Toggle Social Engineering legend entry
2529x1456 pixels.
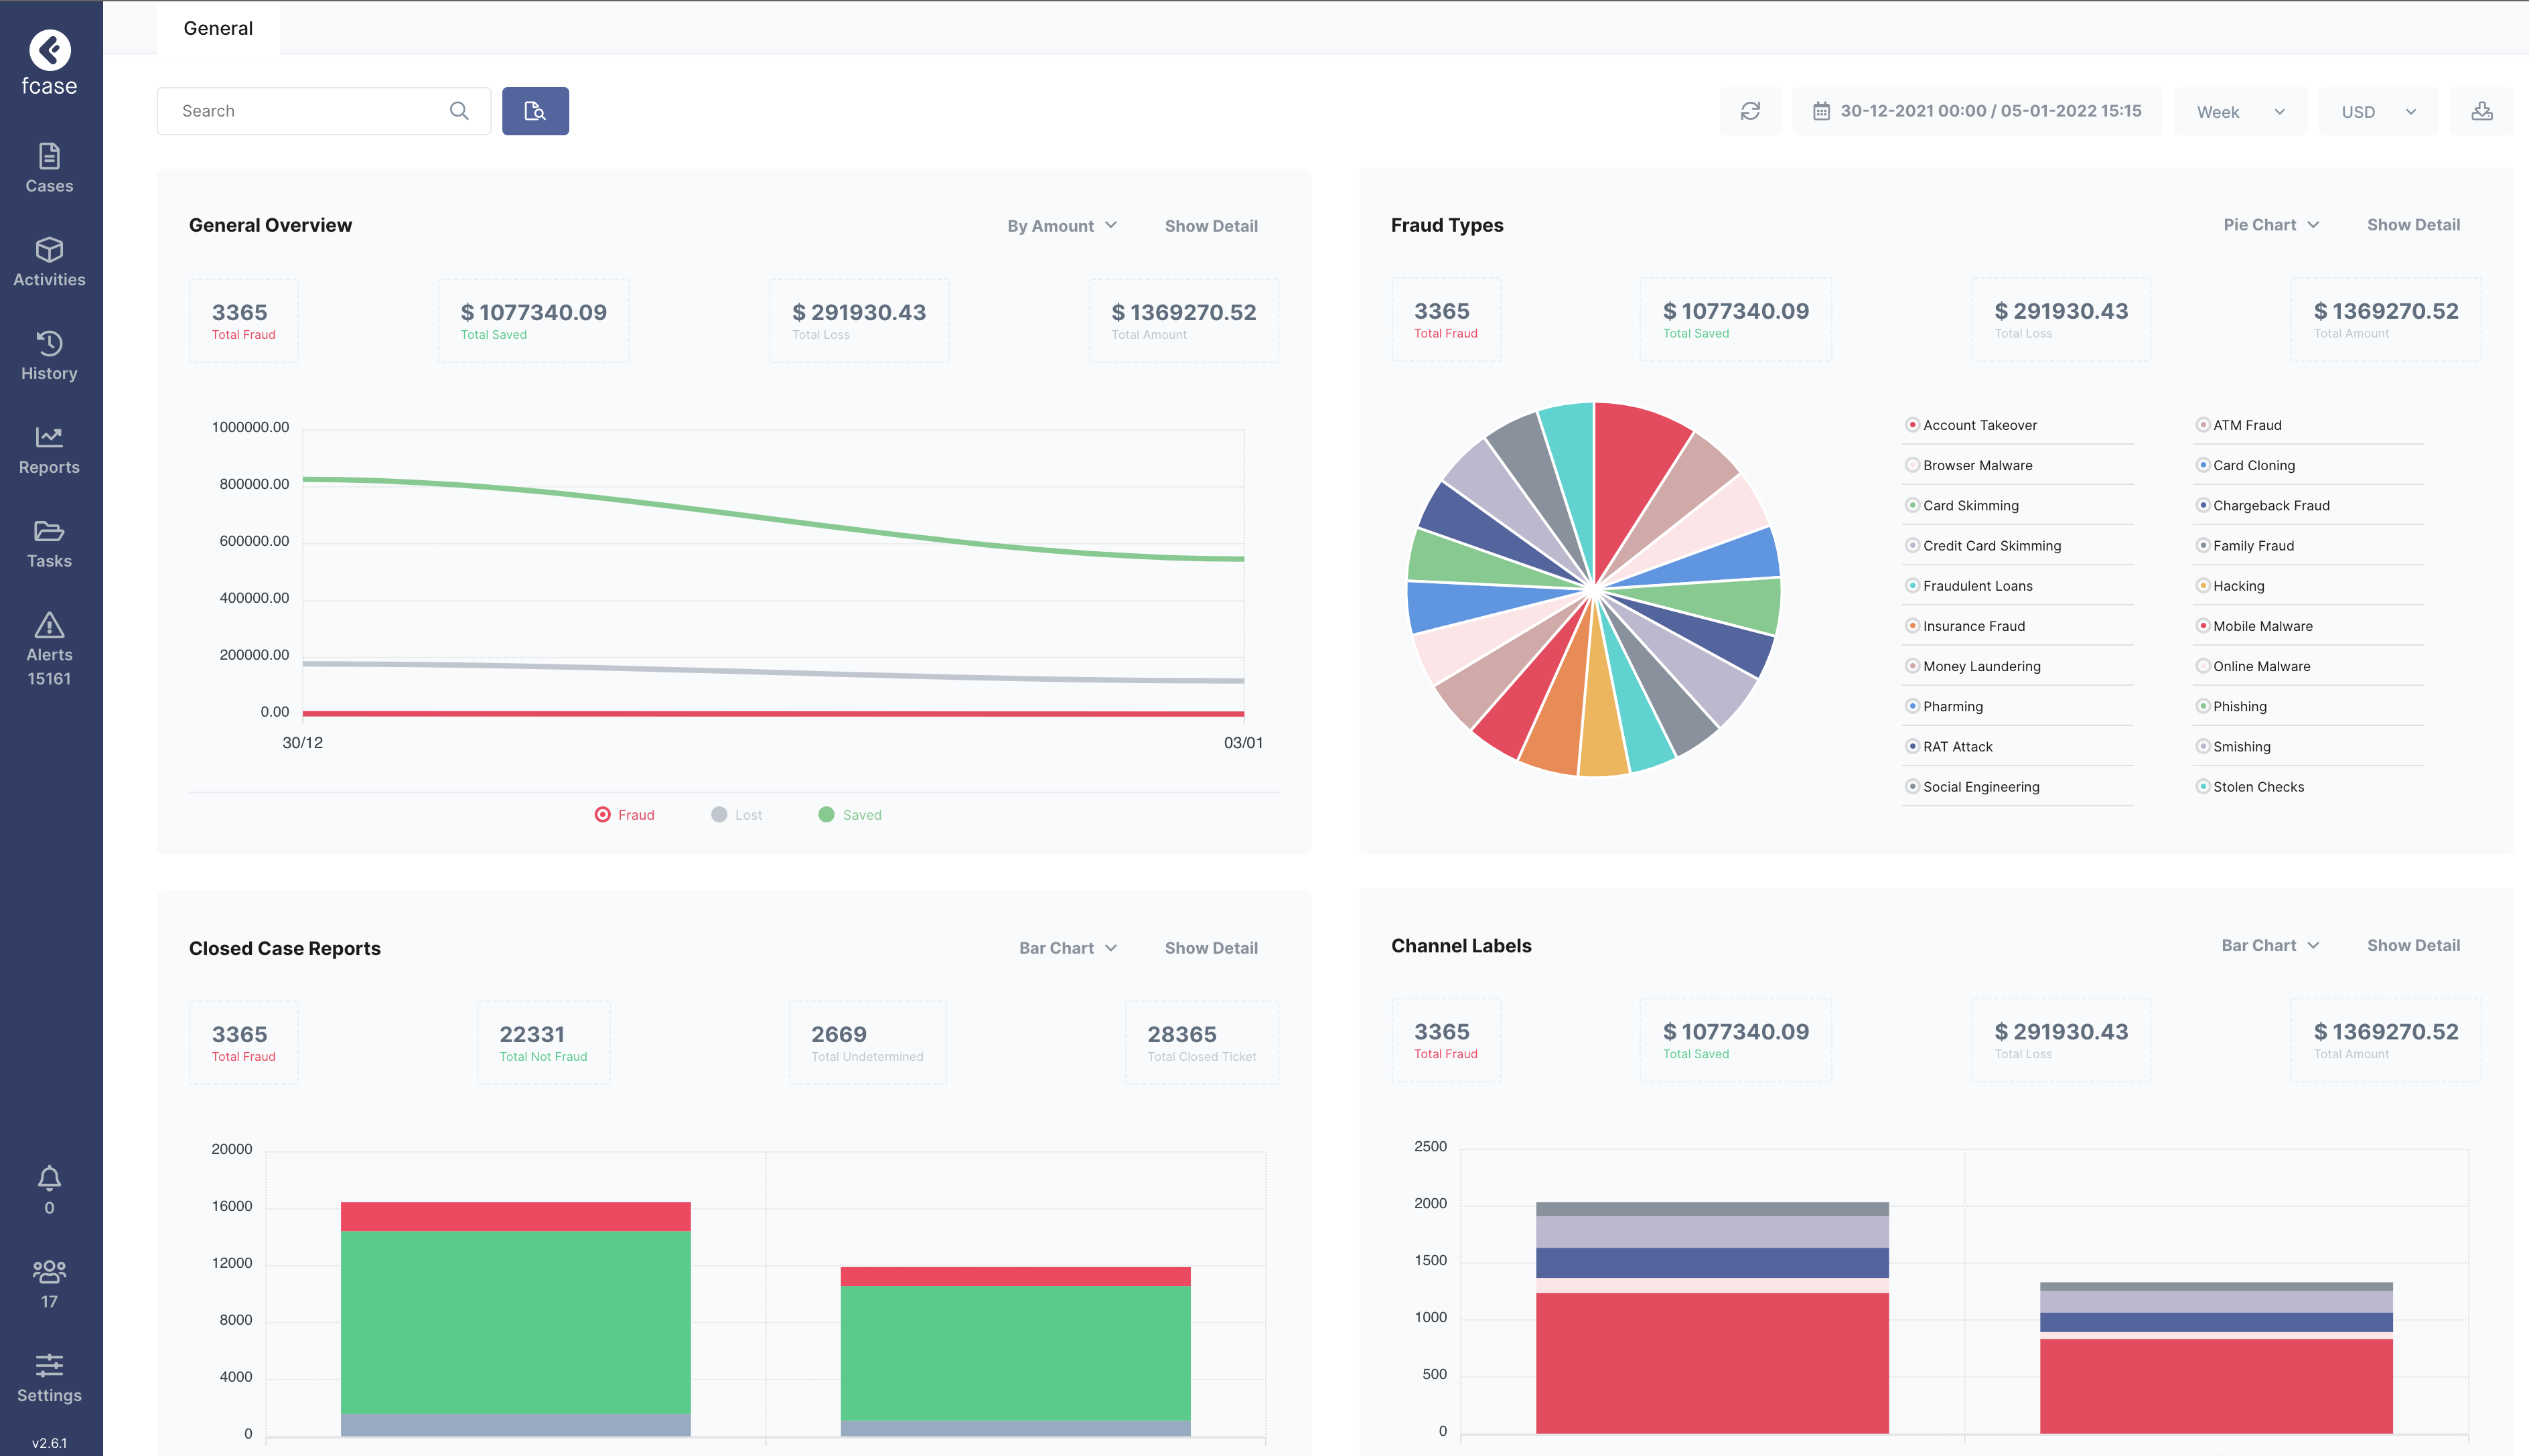[x=1972, y=787]
